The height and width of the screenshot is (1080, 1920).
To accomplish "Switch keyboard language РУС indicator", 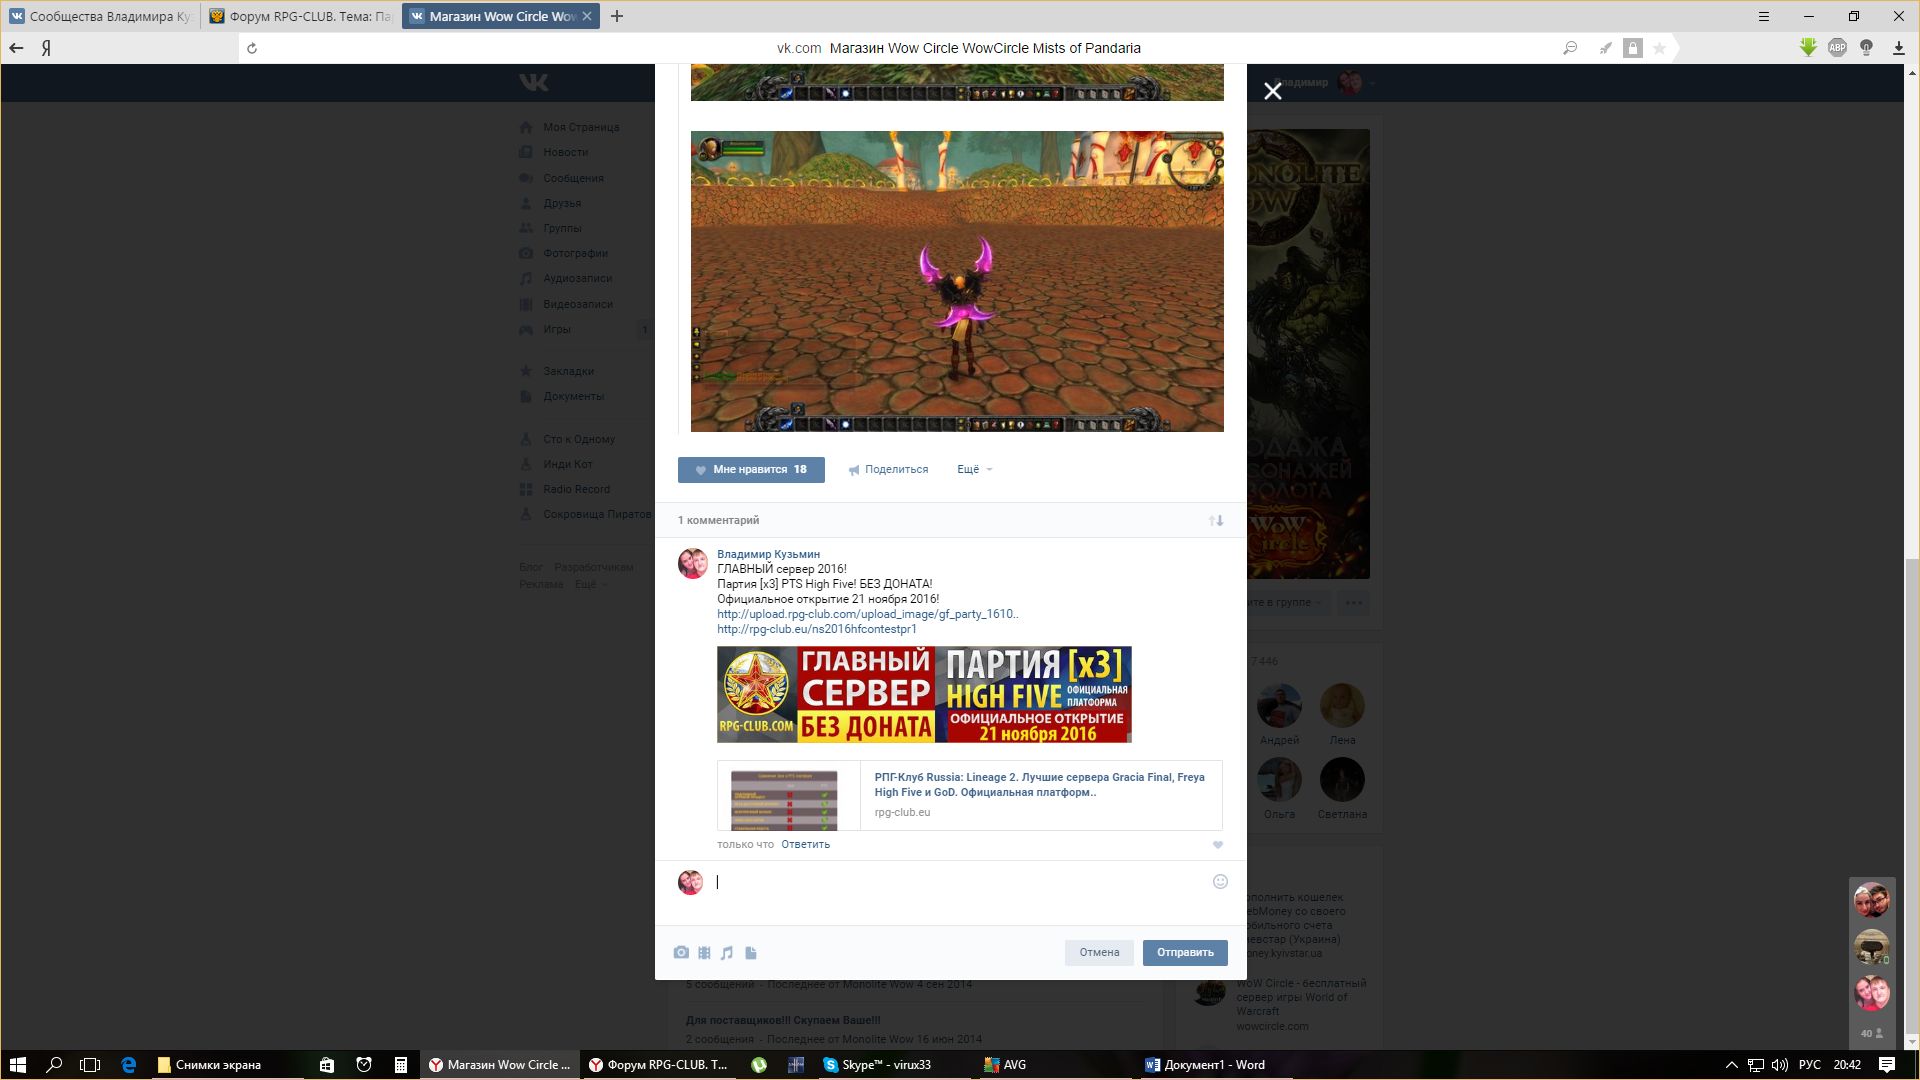I will pos(1810,1065).
